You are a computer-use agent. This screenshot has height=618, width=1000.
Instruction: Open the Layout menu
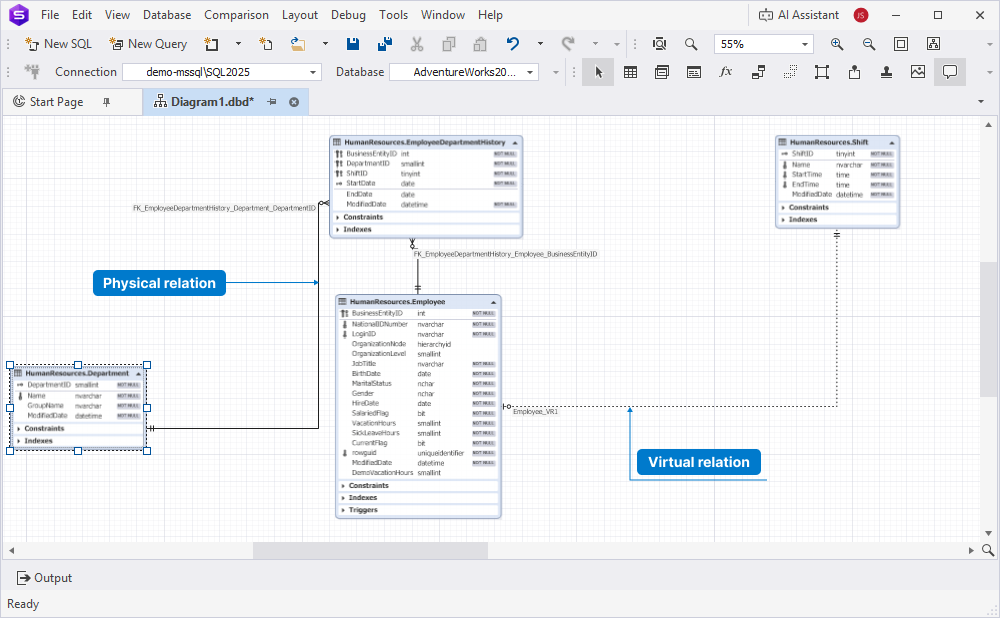coord(300,15)
